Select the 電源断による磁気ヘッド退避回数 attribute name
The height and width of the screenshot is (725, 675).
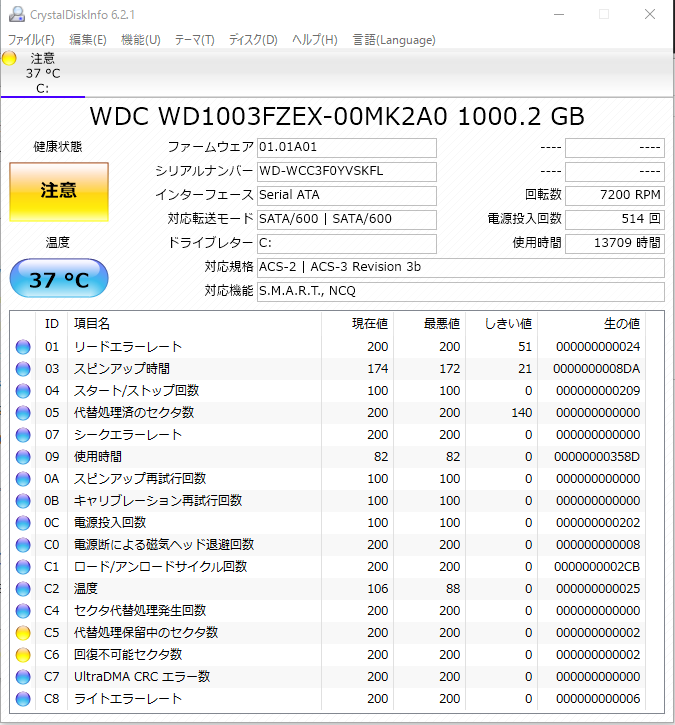click(x=164, y=545)
